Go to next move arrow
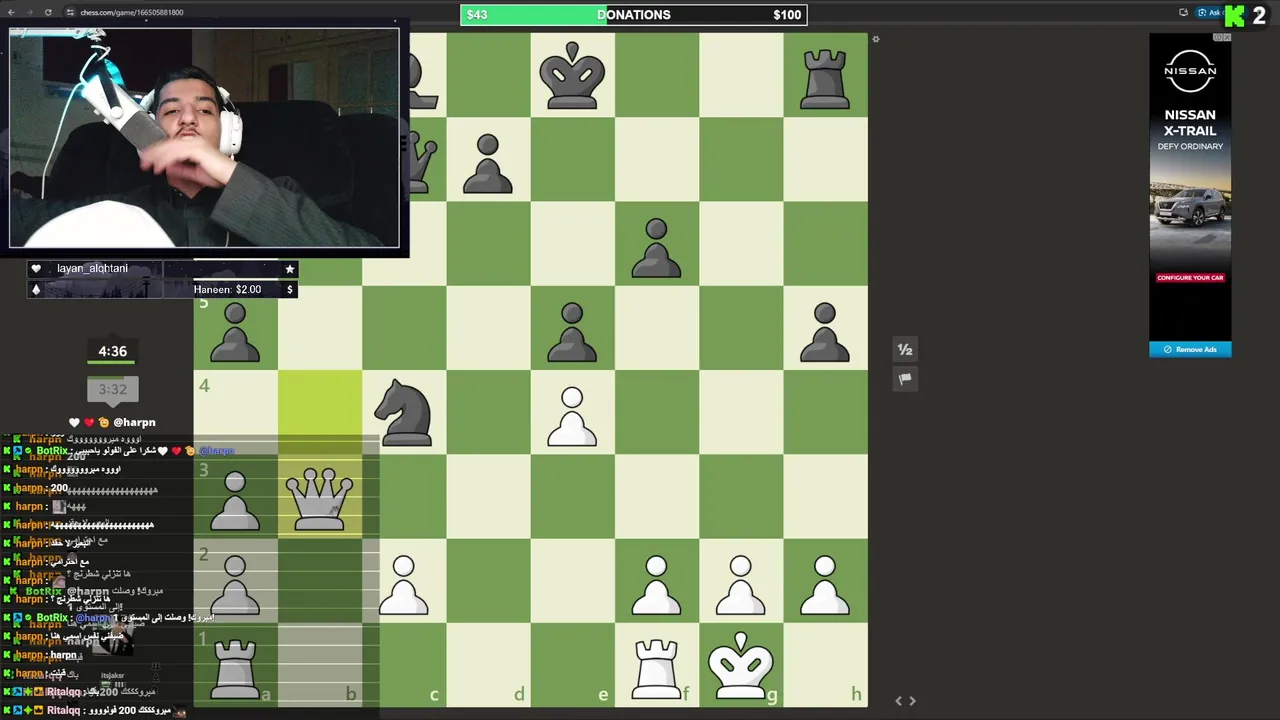 tap(912, 701)
